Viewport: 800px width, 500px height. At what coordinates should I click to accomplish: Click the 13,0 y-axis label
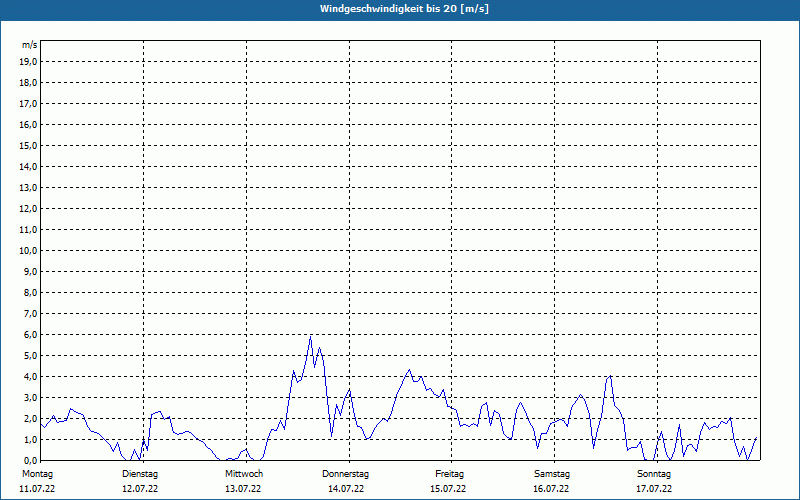(28, 188)
